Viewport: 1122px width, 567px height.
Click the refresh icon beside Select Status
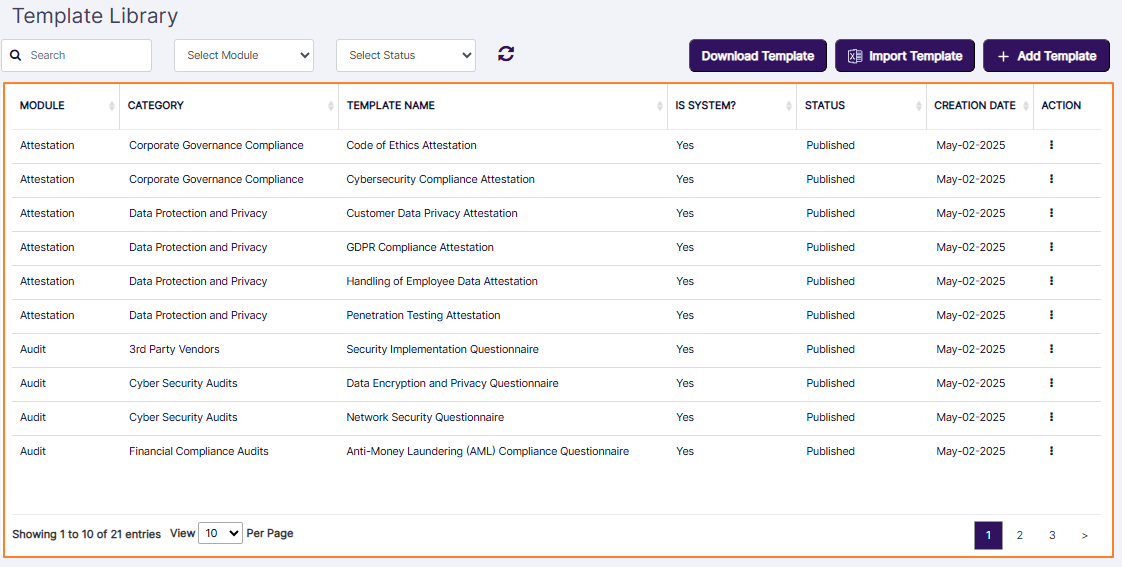506,54
